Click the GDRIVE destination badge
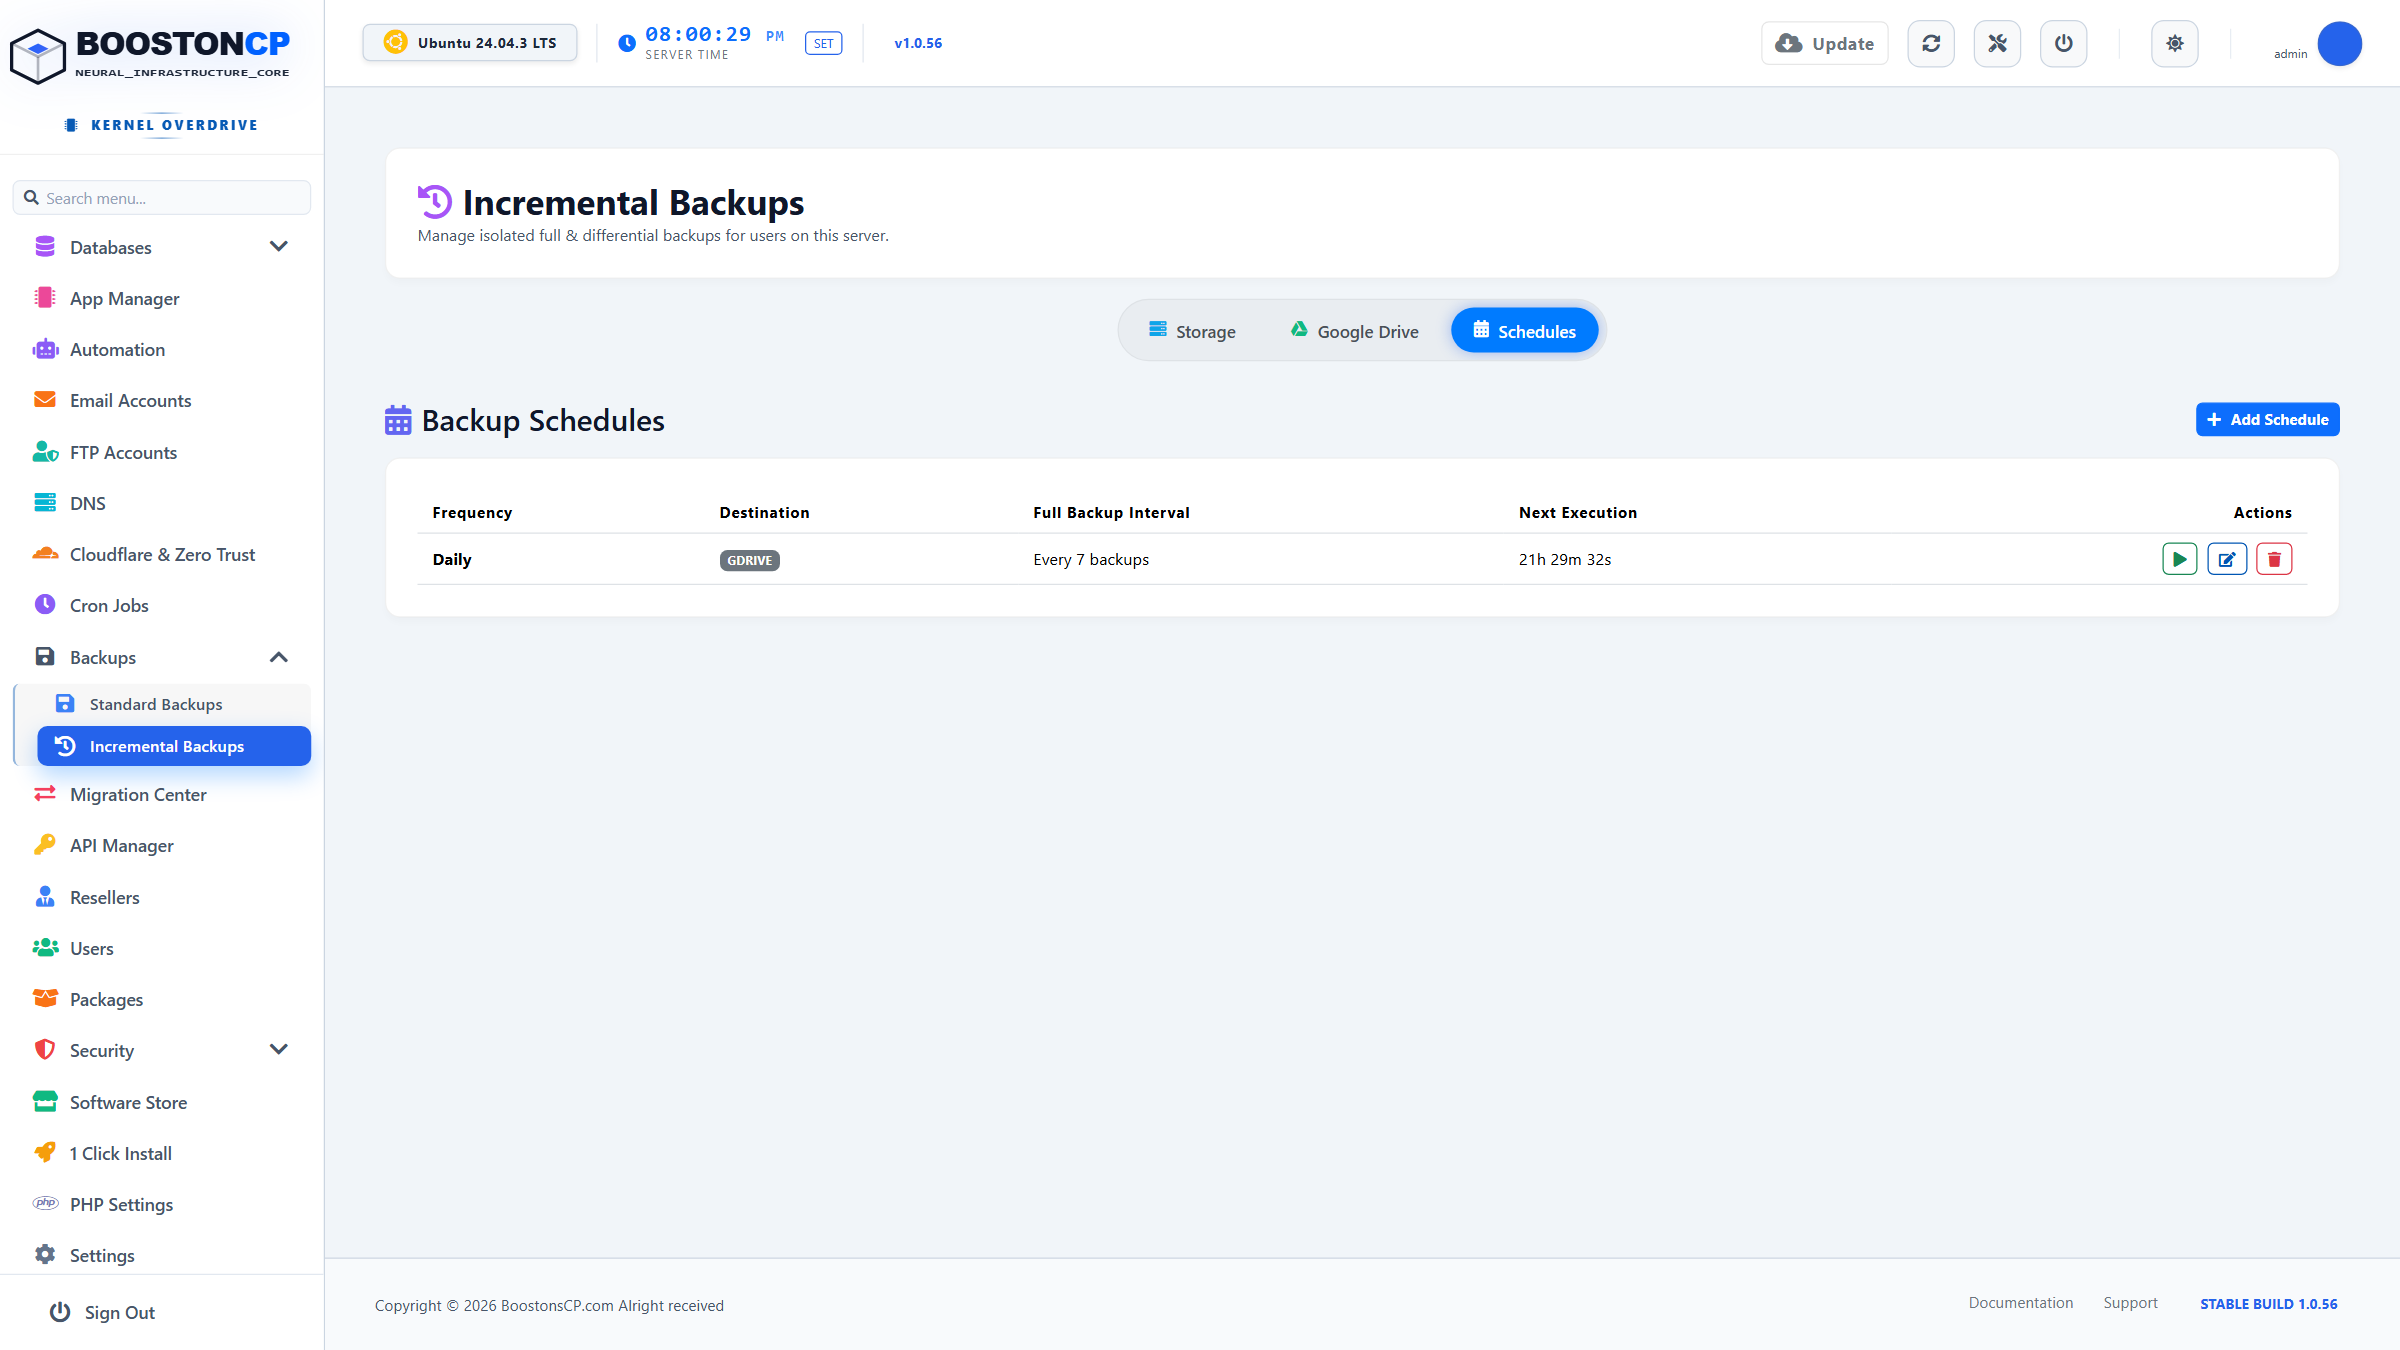2400x1350 pixels. coord(749,560)
